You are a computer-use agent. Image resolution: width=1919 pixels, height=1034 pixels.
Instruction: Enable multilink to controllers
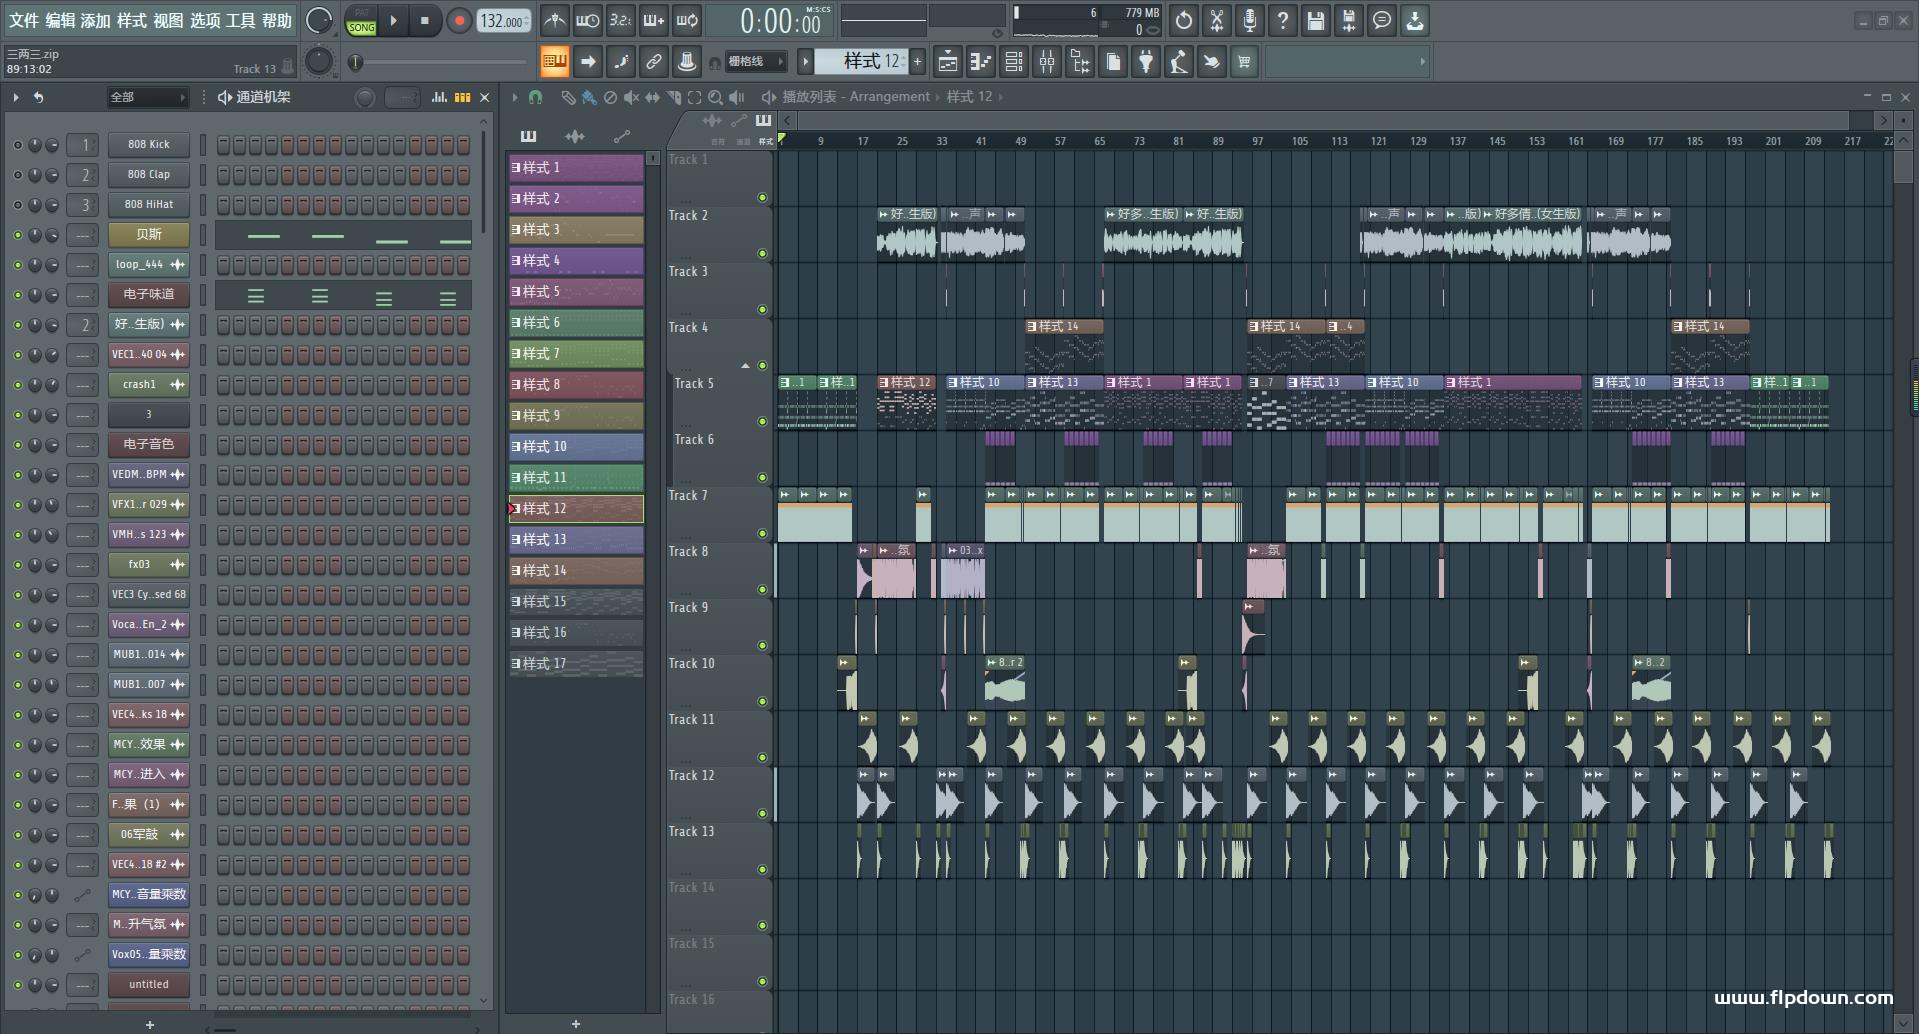(x=653, y=62)
